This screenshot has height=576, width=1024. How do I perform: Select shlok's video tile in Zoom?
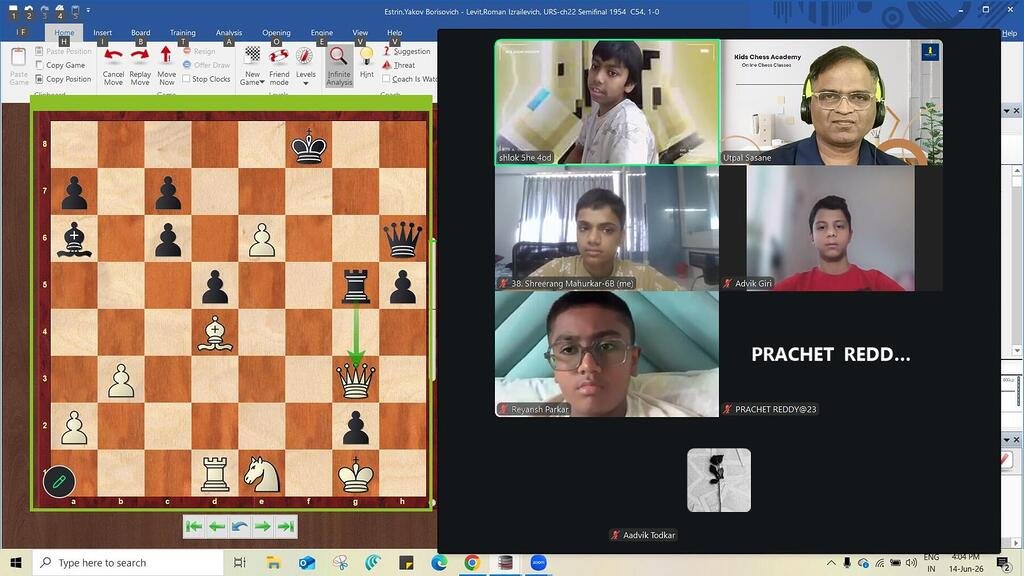pos(607,102)
